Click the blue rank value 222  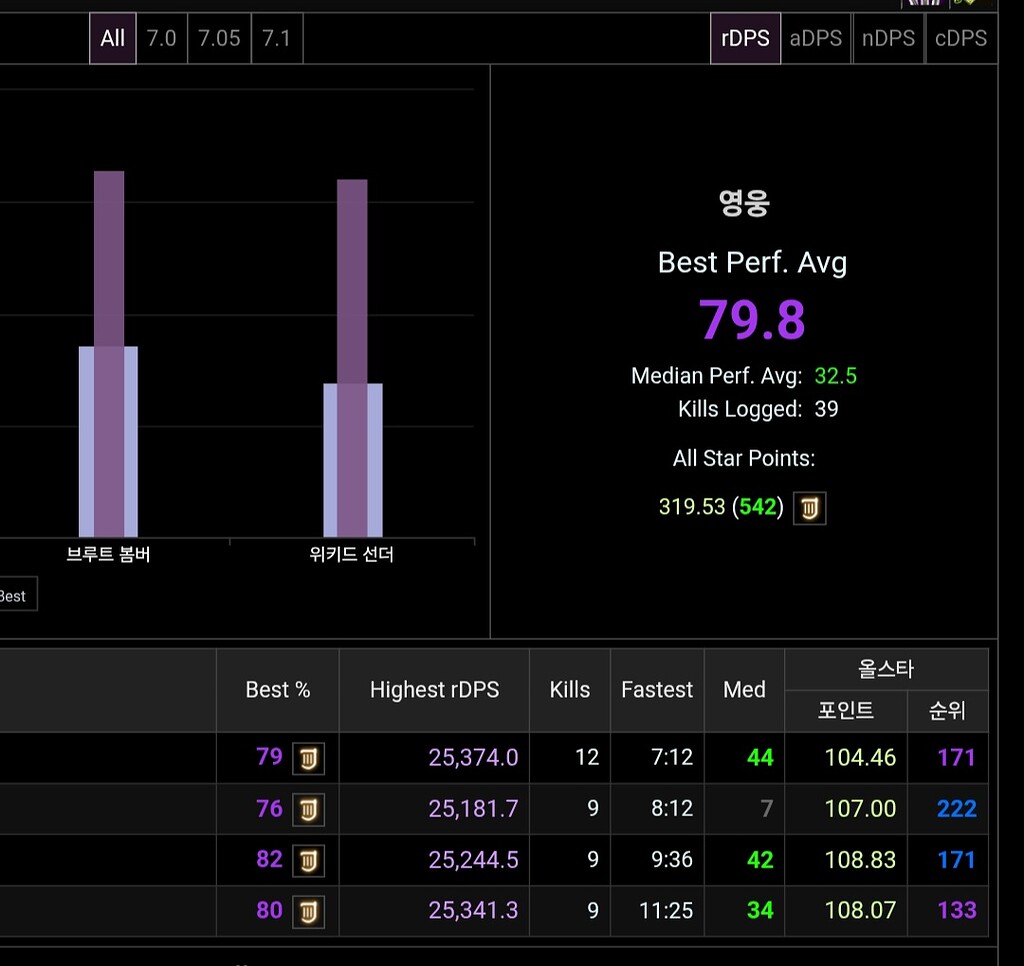(957, 809)
